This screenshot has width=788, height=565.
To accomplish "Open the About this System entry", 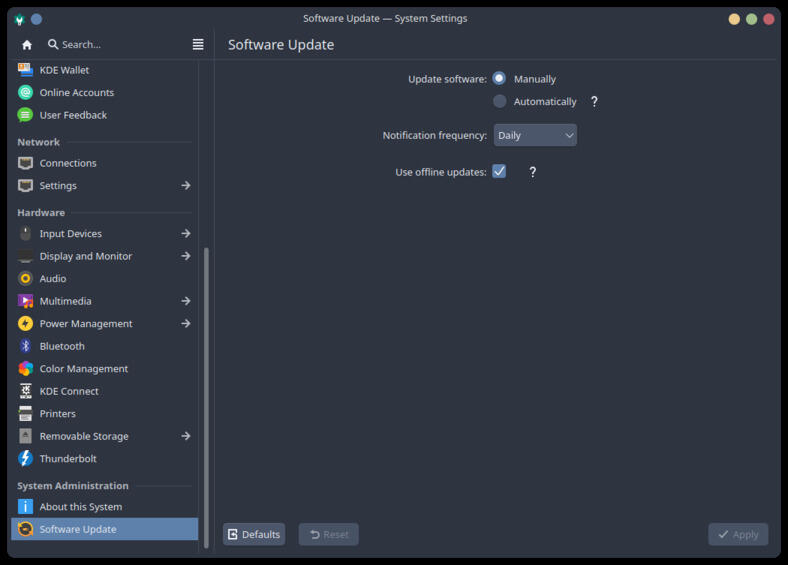I will click(105, 507).
